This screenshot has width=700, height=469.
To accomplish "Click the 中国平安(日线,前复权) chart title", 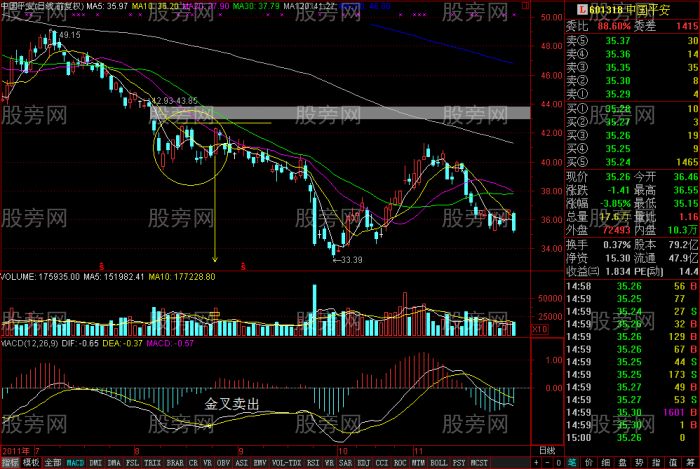I will pyautogui.click(x=42, y=6).
